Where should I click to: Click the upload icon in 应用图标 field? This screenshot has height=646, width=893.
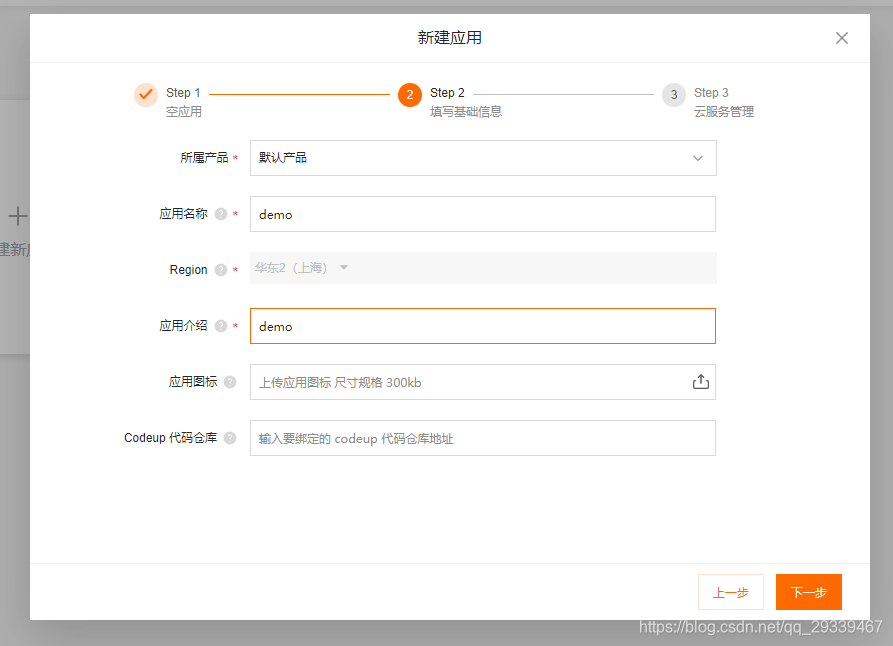point(700,381)
